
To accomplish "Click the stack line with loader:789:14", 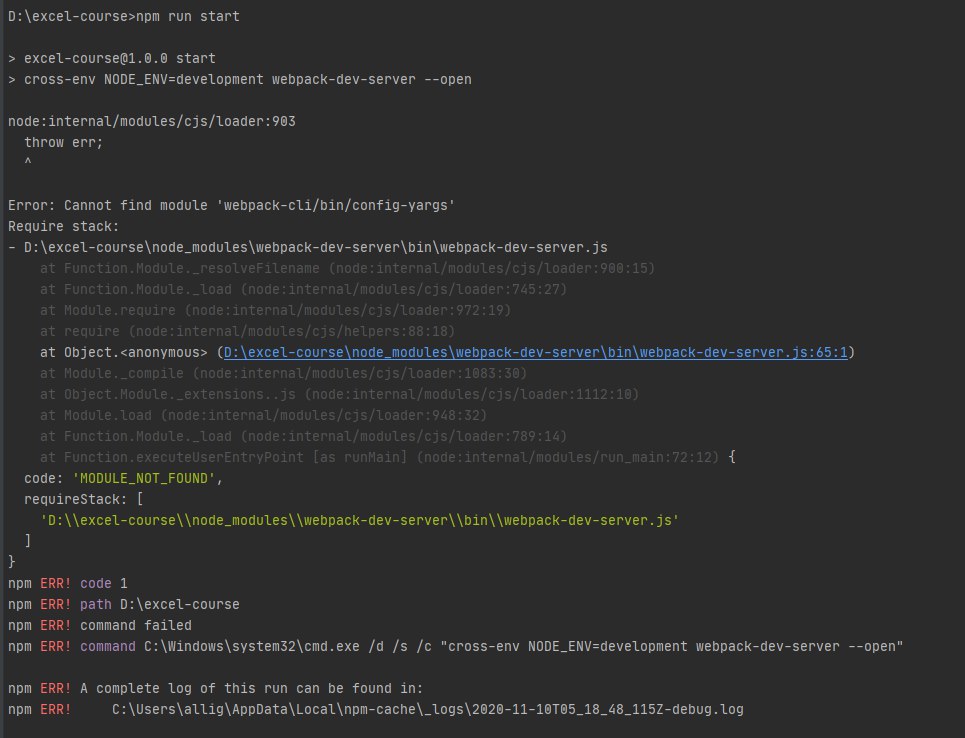I will click(303, 436).
